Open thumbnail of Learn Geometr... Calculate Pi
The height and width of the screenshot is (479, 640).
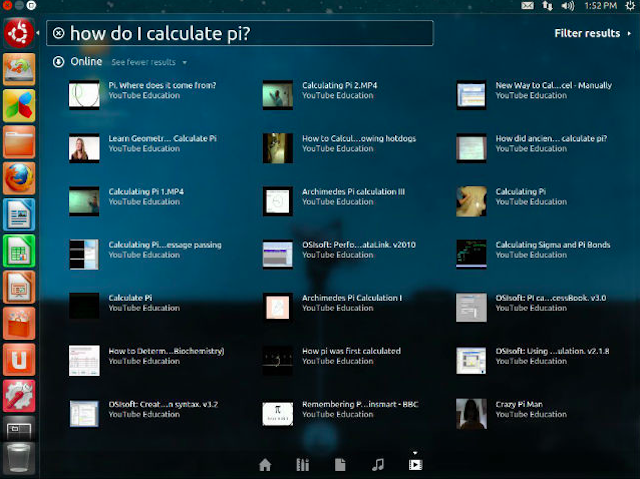coord(84,148)
